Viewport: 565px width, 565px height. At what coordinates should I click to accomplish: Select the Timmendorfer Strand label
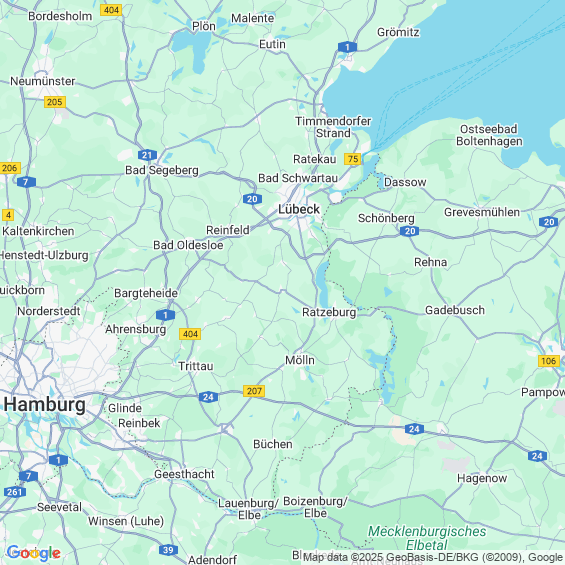[333, 127]
